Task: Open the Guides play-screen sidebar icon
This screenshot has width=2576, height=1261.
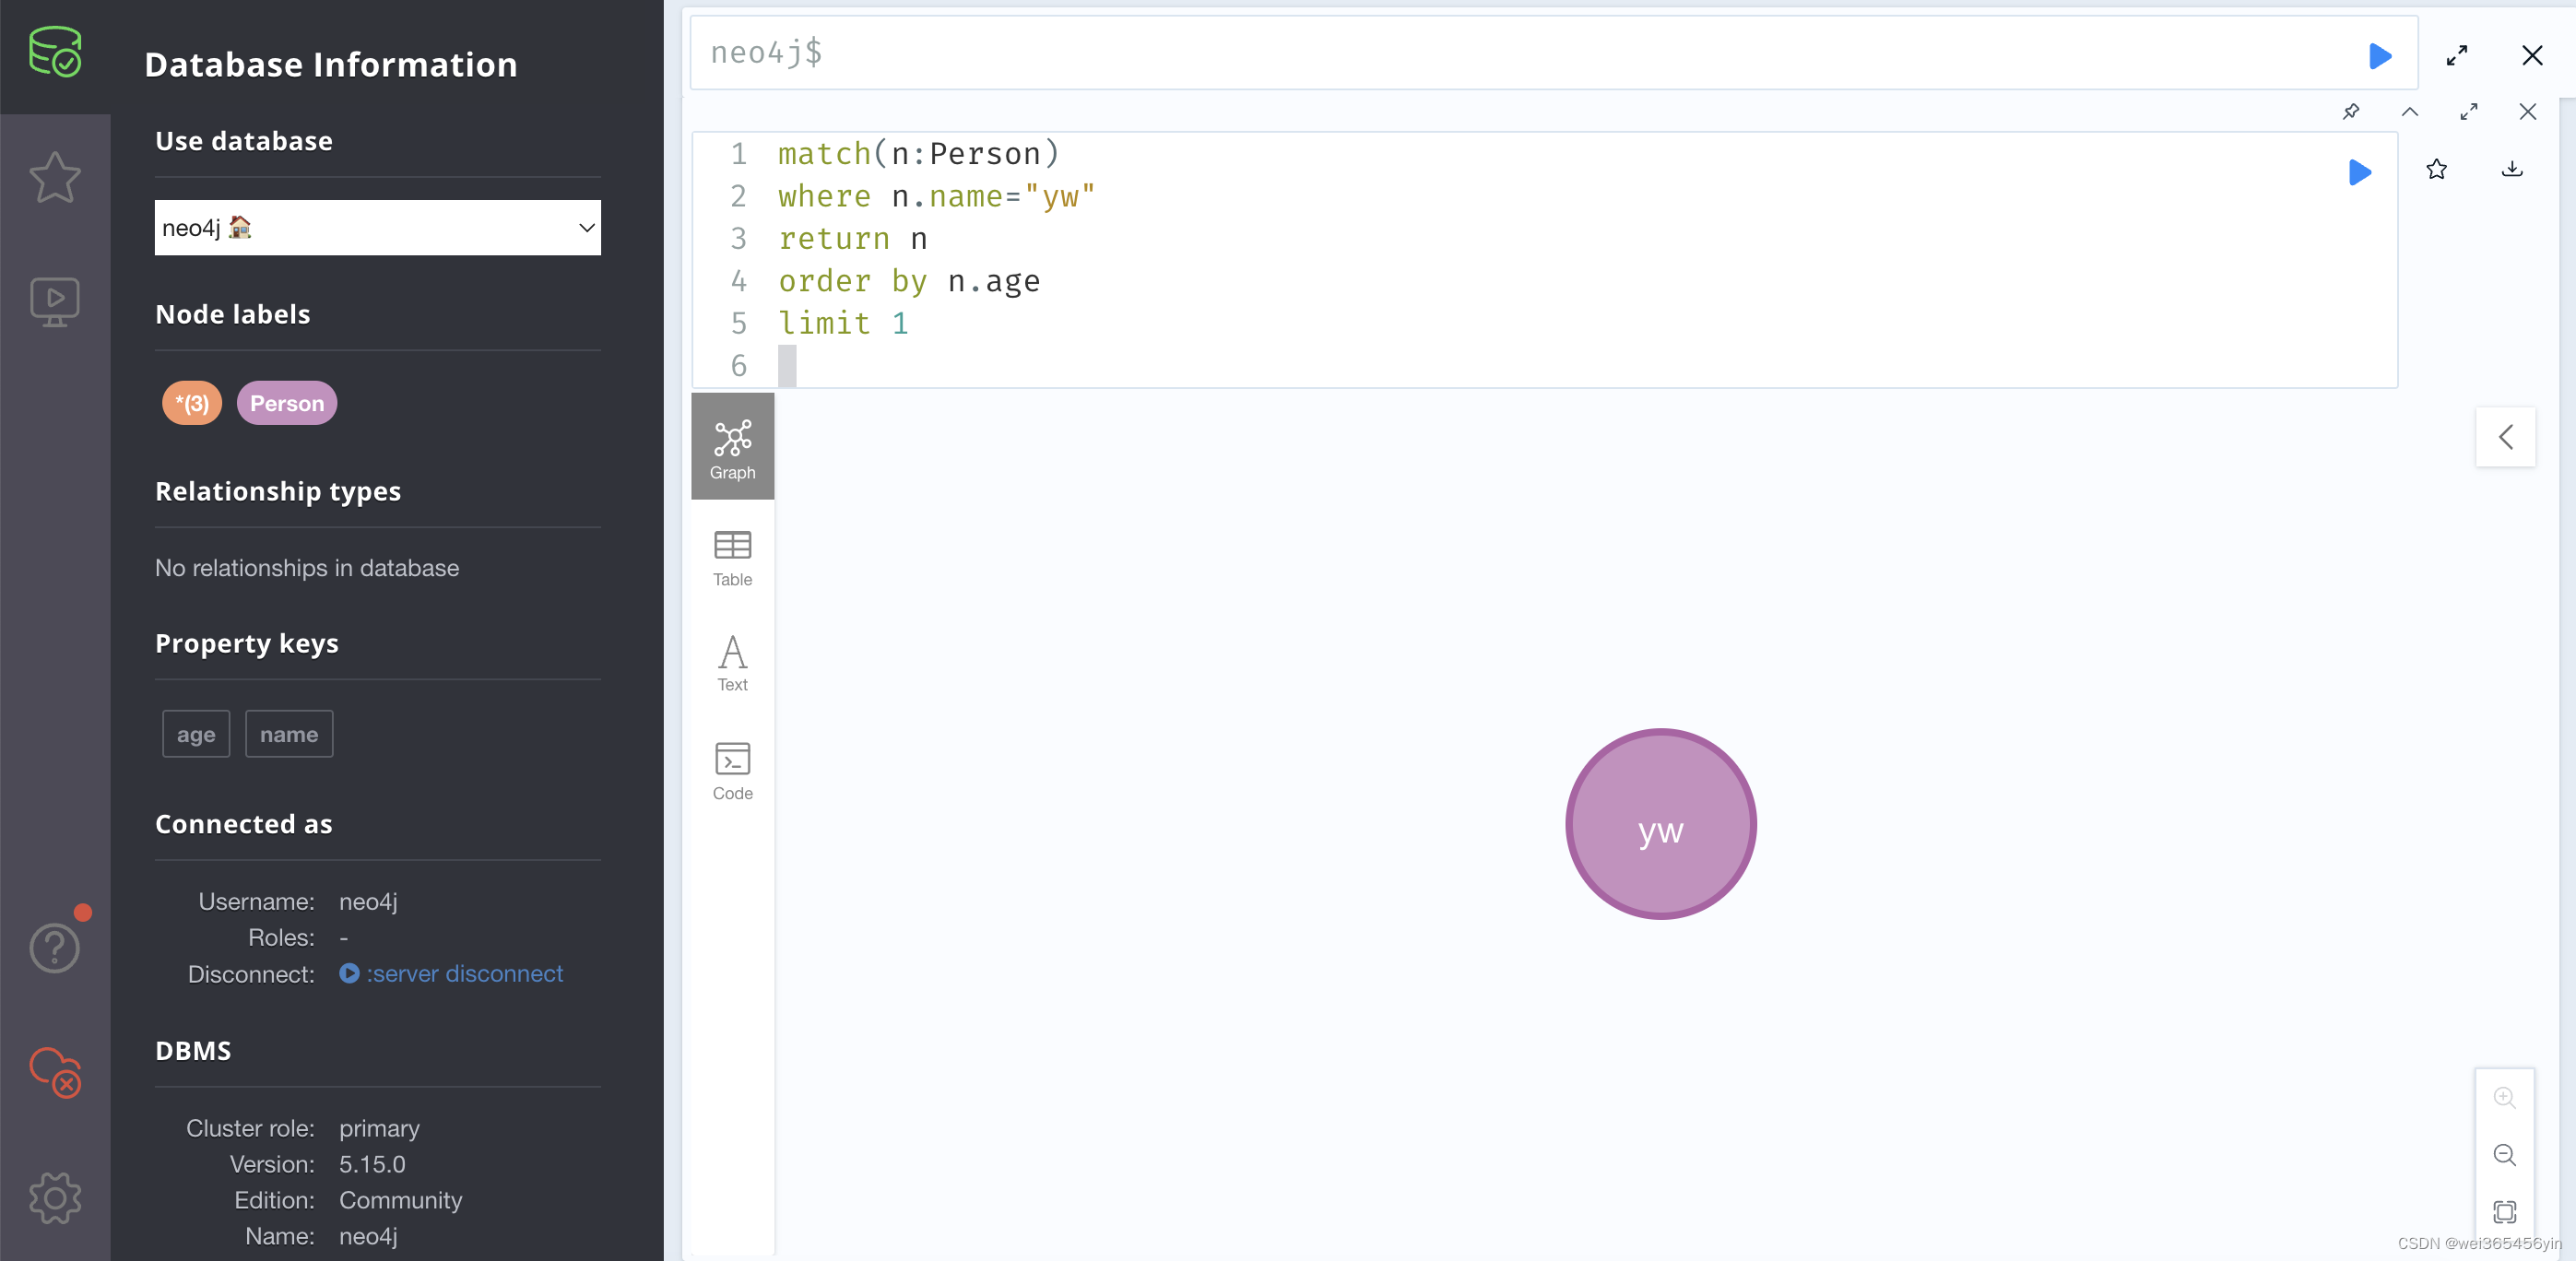Action: pos(54,301)
